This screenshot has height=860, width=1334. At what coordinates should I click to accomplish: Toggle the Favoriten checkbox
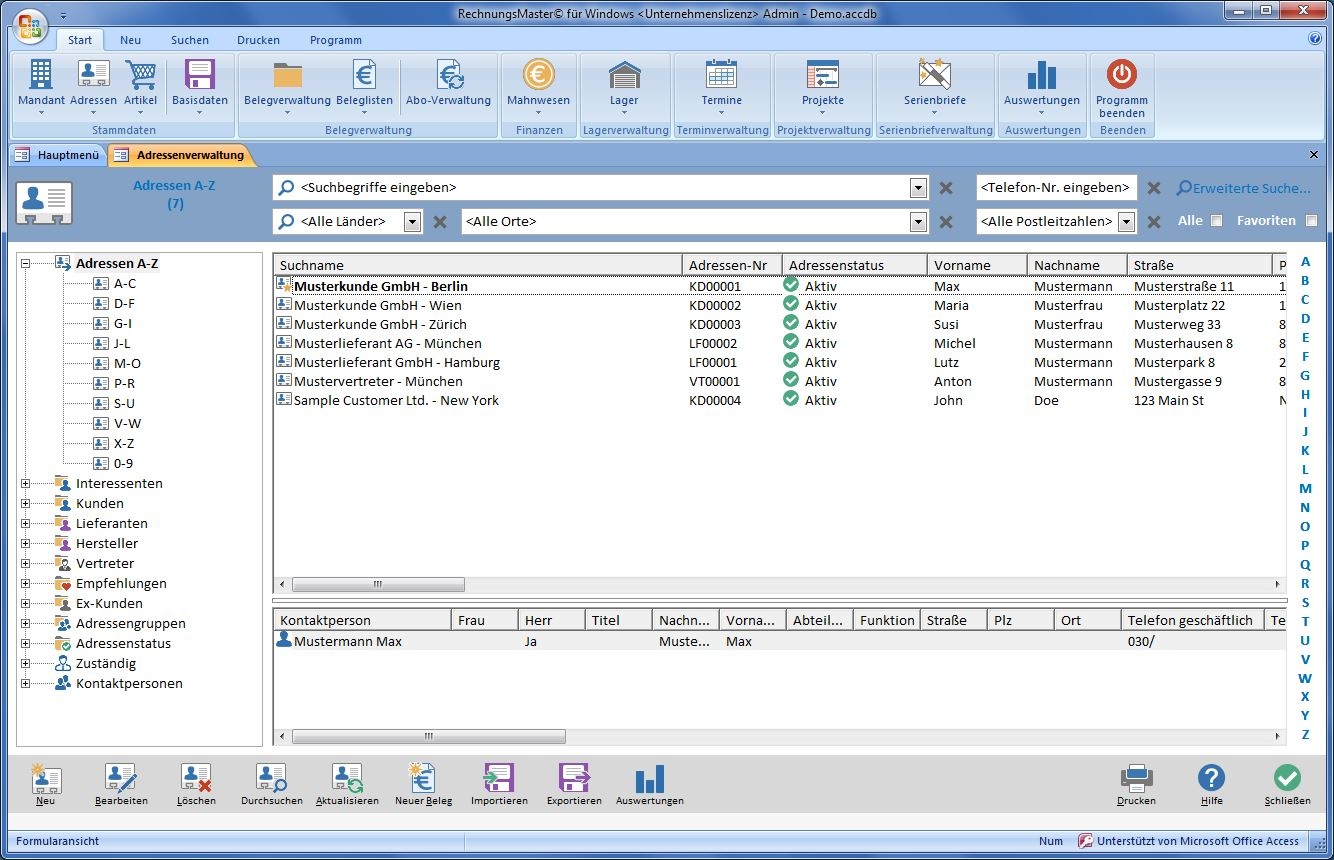click(x=1311, y=221)
